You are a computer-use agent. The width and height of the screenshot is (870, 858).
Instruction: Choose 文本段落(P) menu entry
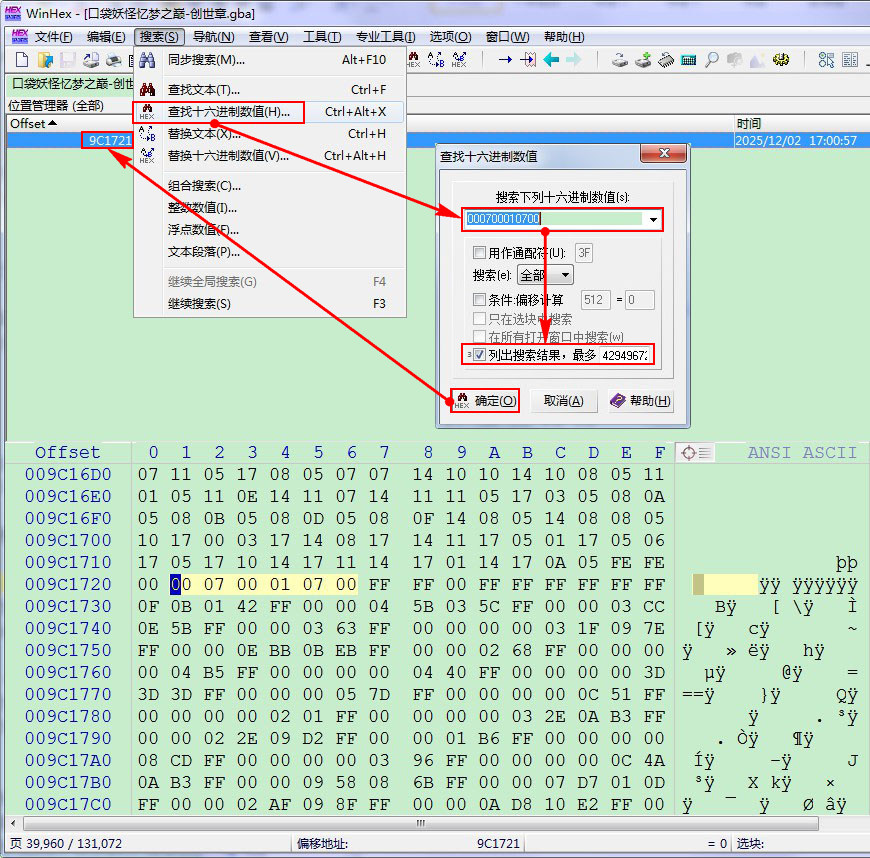[x=270, y=252]
